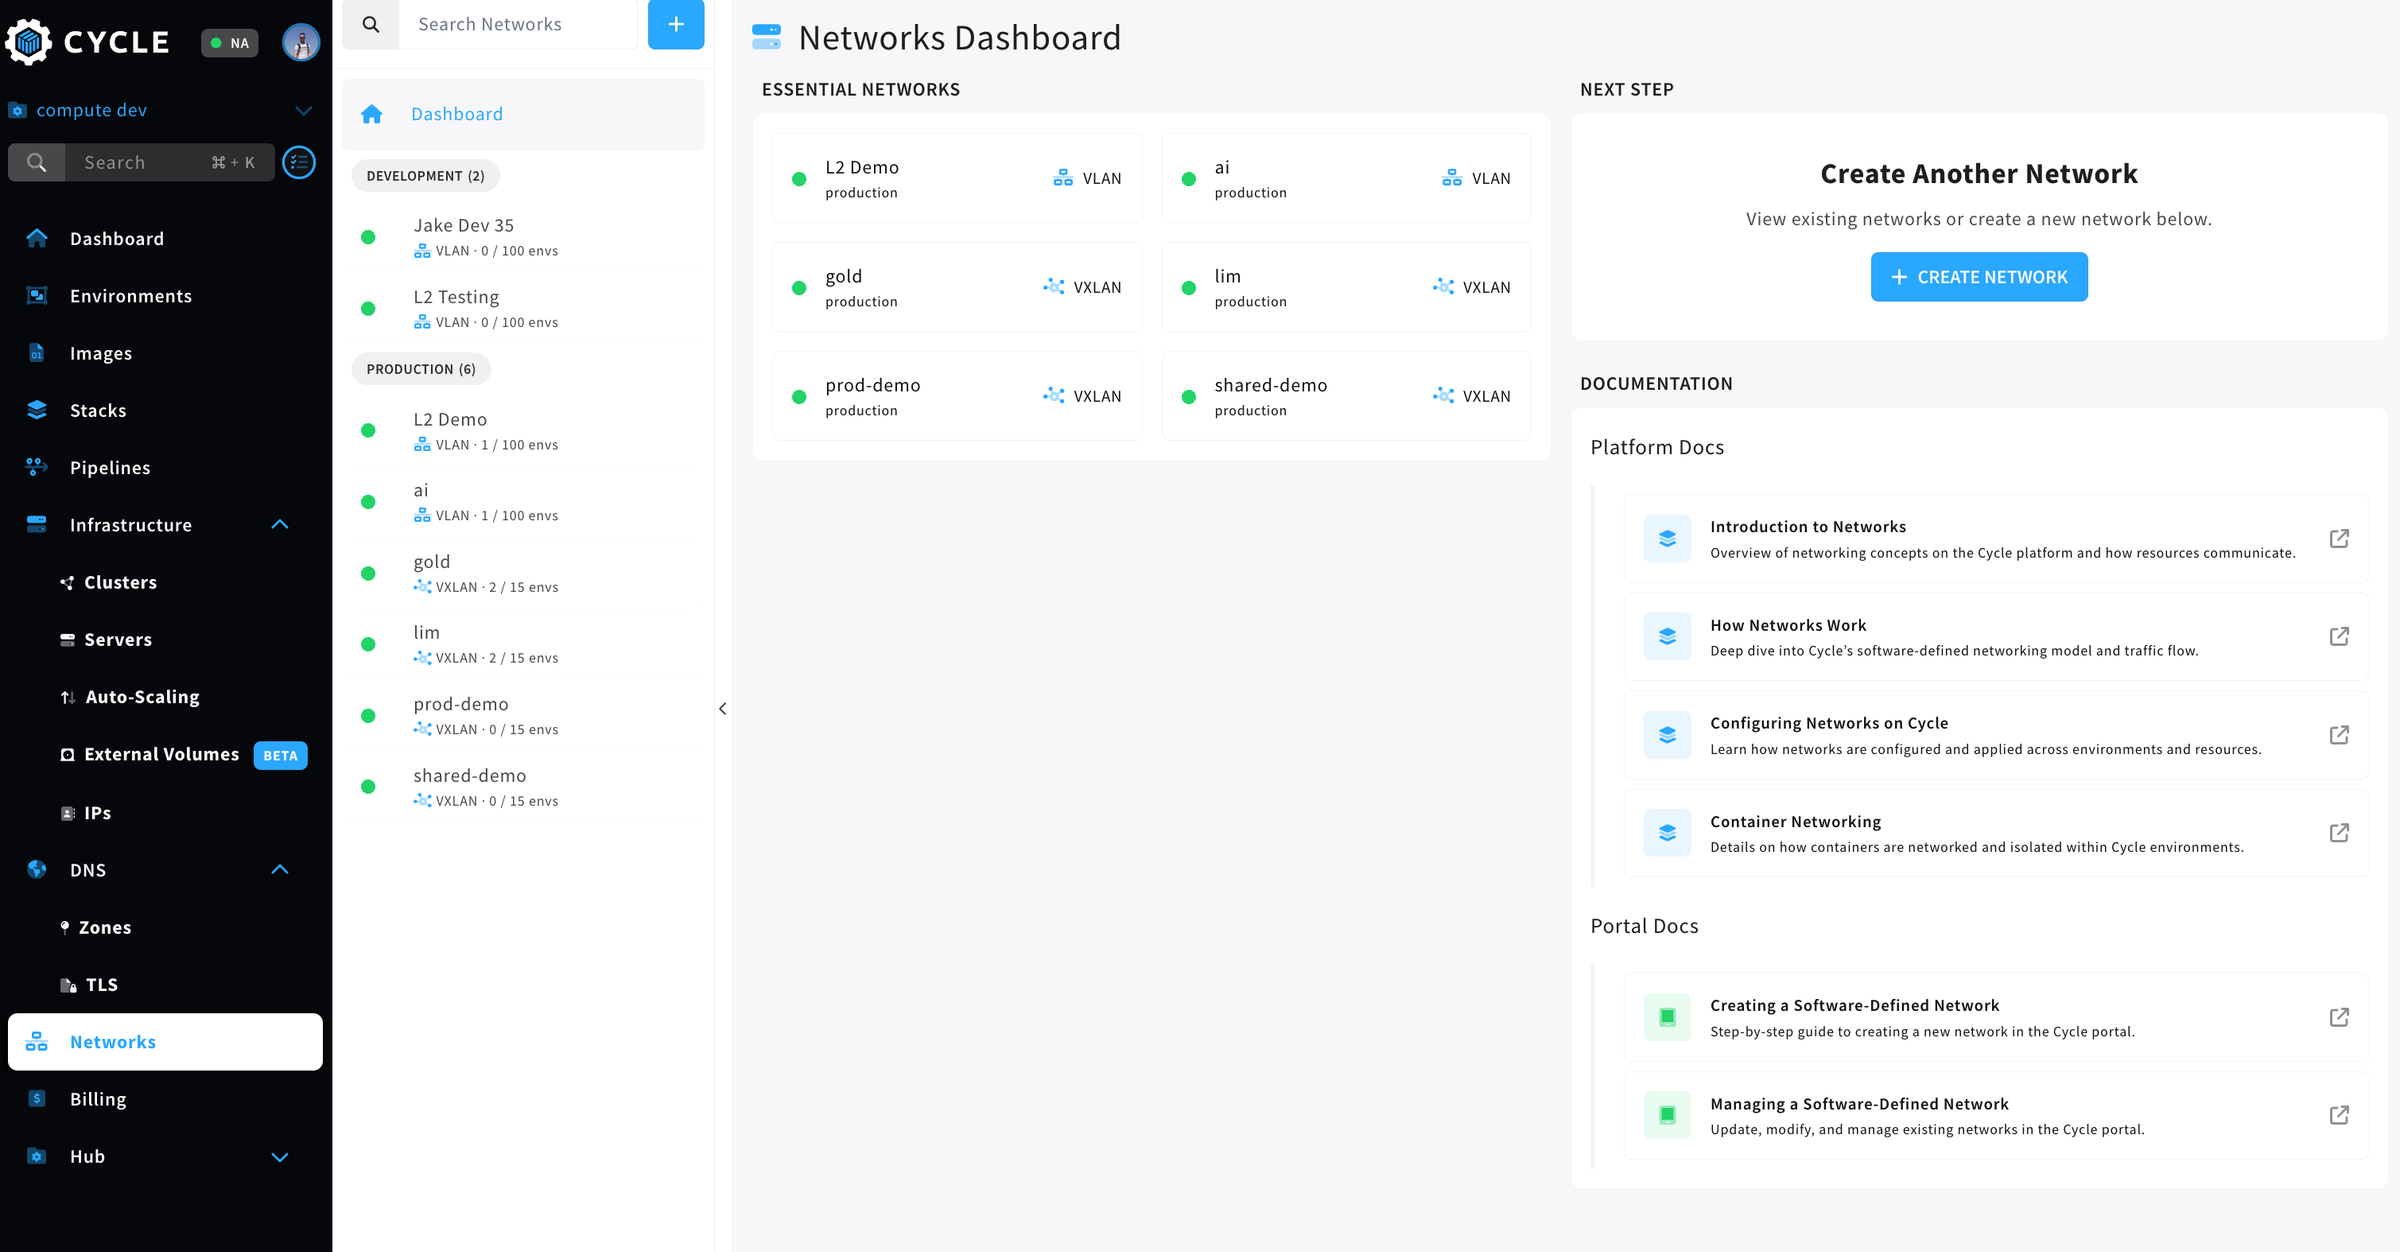This screenshot has height=1252, width=2400.
Task: Open the Images section
Action: click(x=100, y=353)
